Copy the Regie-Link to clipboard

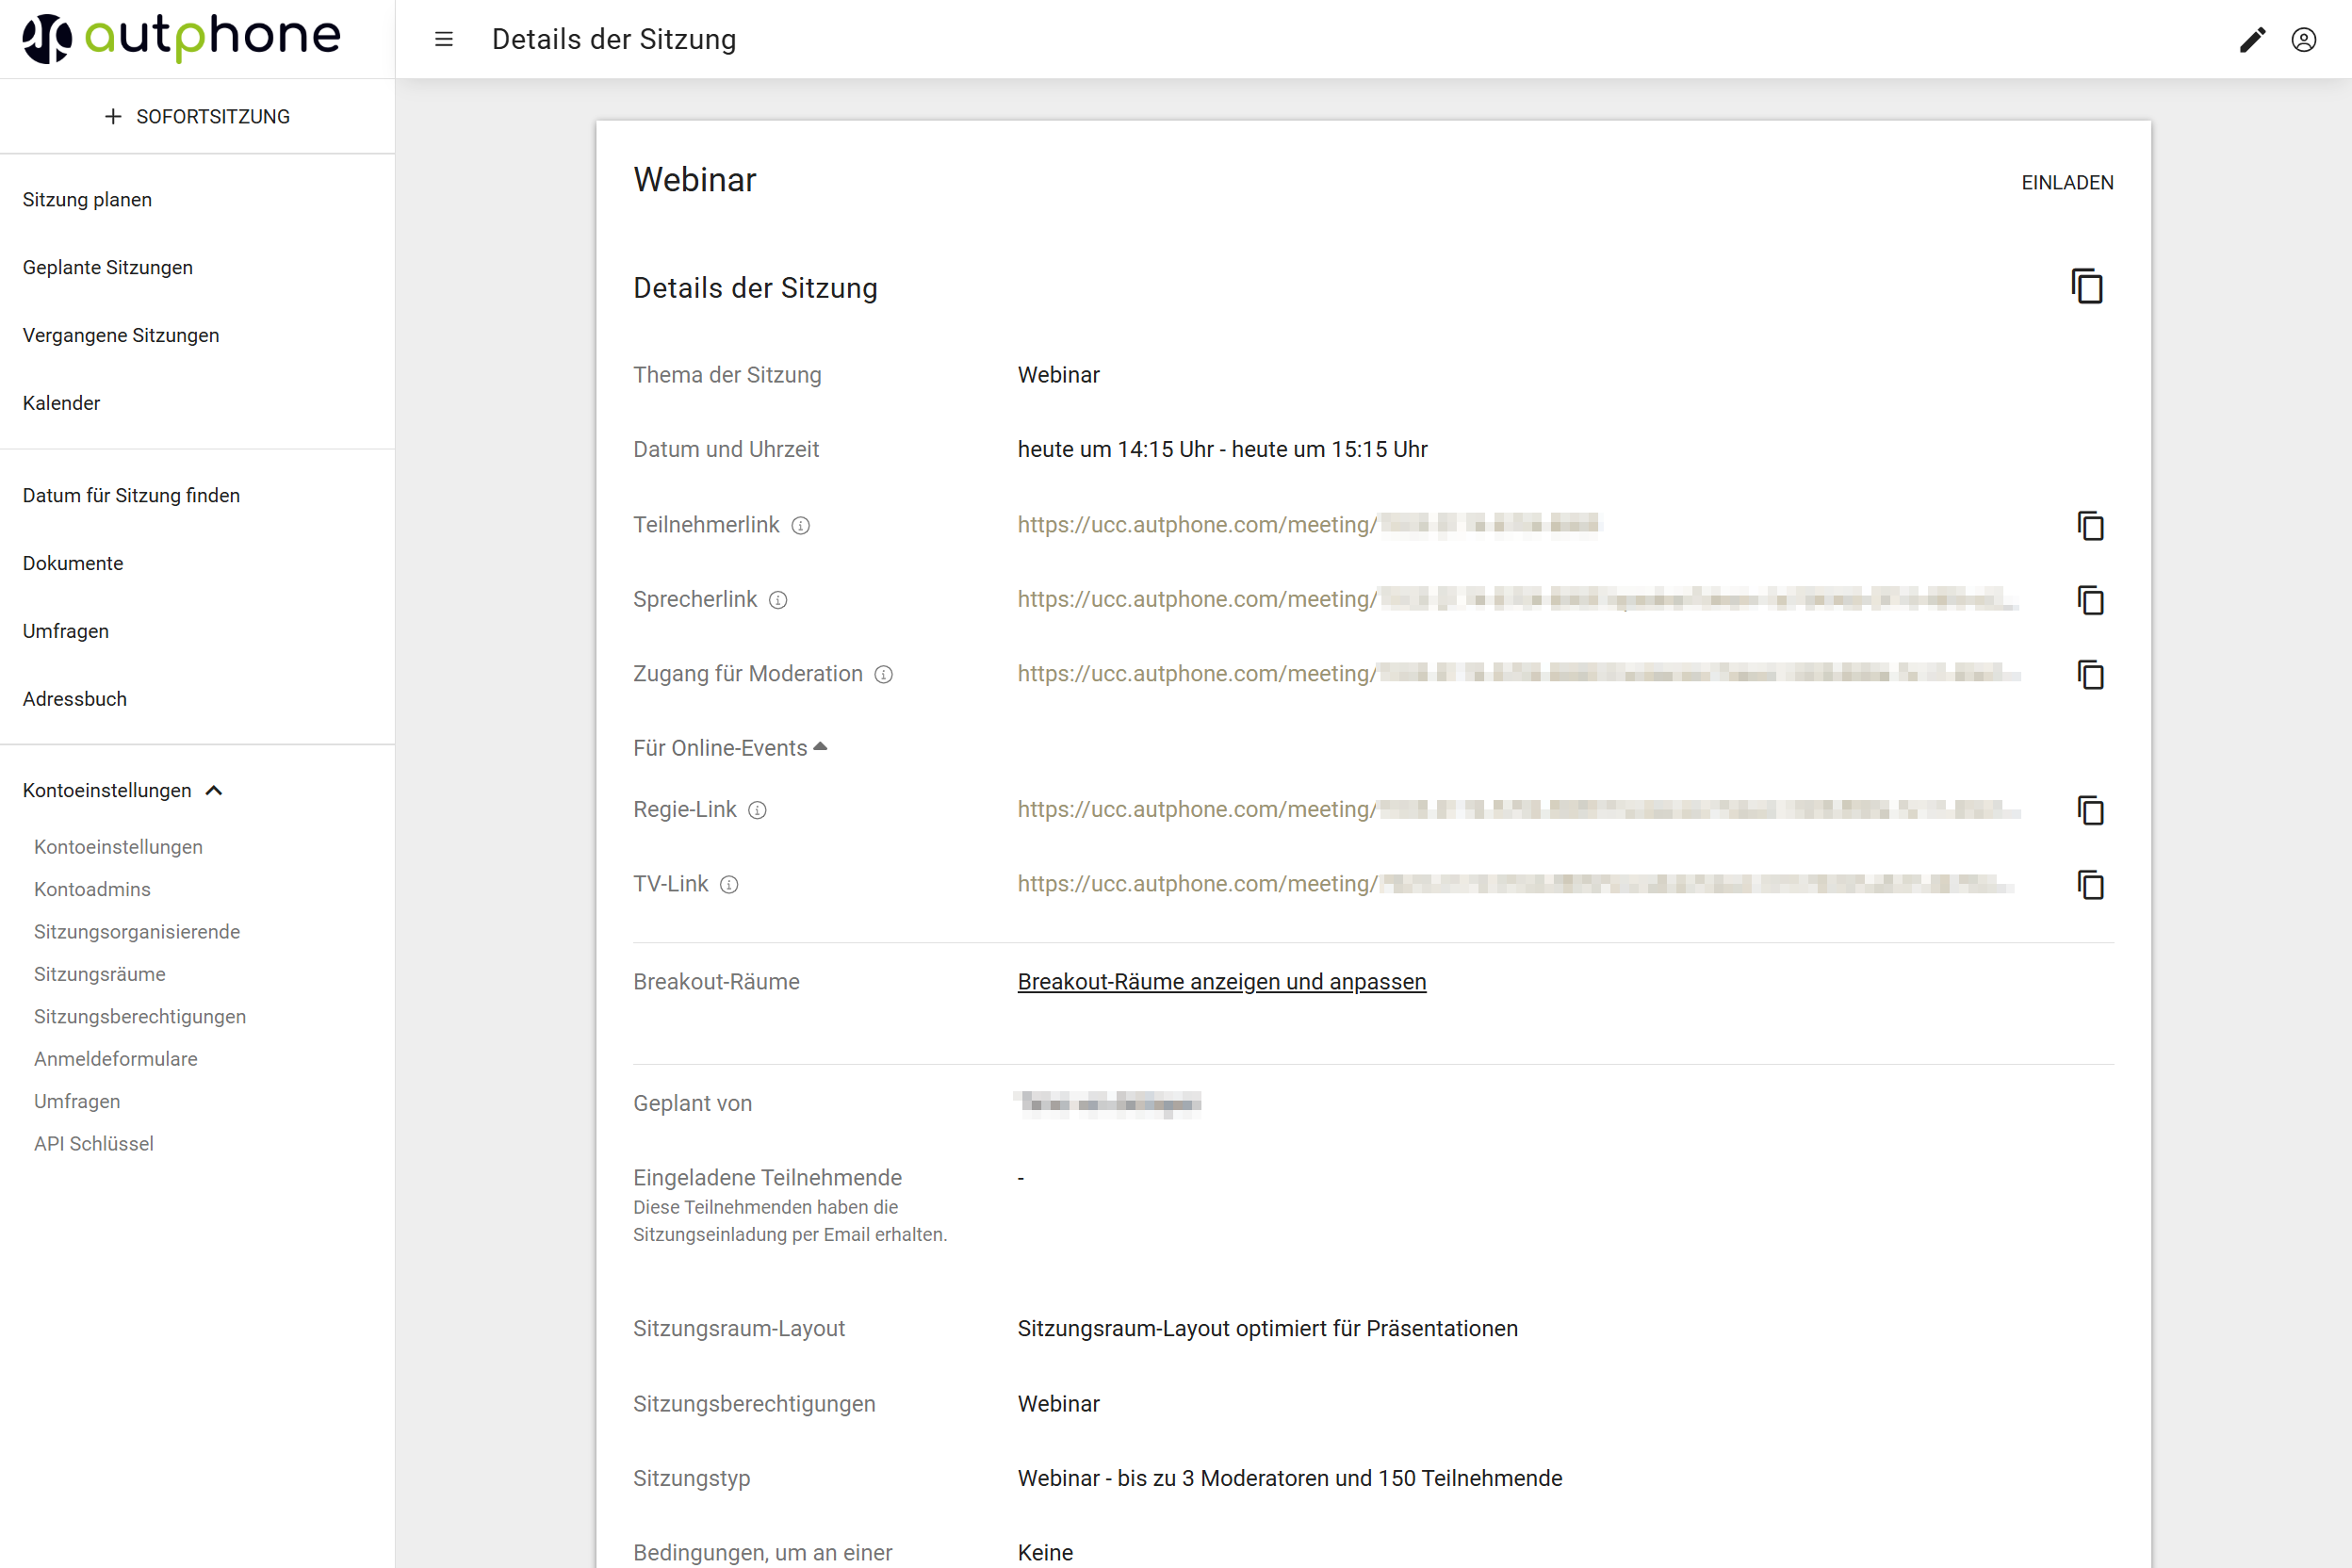[x=2090, y=810]
